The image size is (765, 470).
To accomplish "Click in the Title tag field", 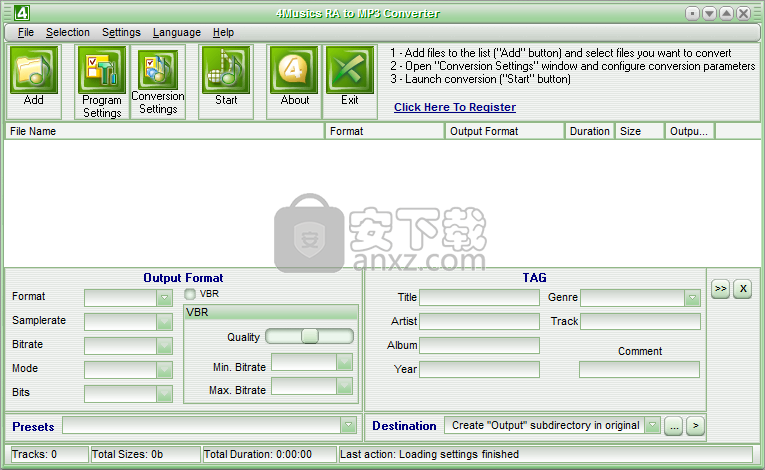I will point(479,297).
